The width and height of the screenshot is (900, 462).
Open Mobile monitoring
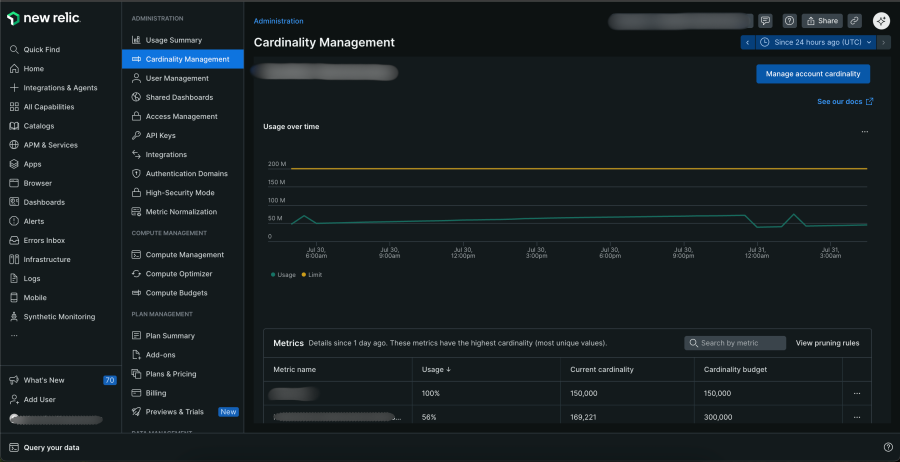(x=28, y=297)
